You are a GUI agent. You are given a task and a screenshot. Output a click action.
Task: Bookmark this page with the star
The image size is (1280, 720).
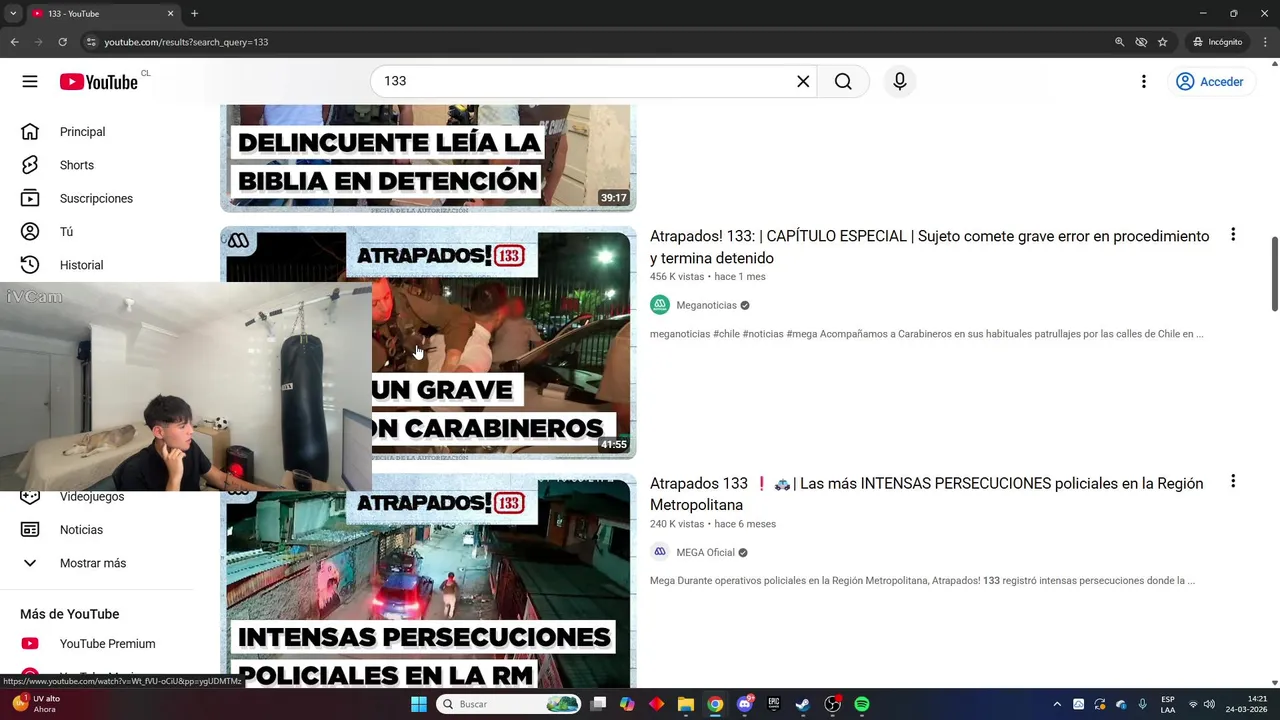[1162, 42]
